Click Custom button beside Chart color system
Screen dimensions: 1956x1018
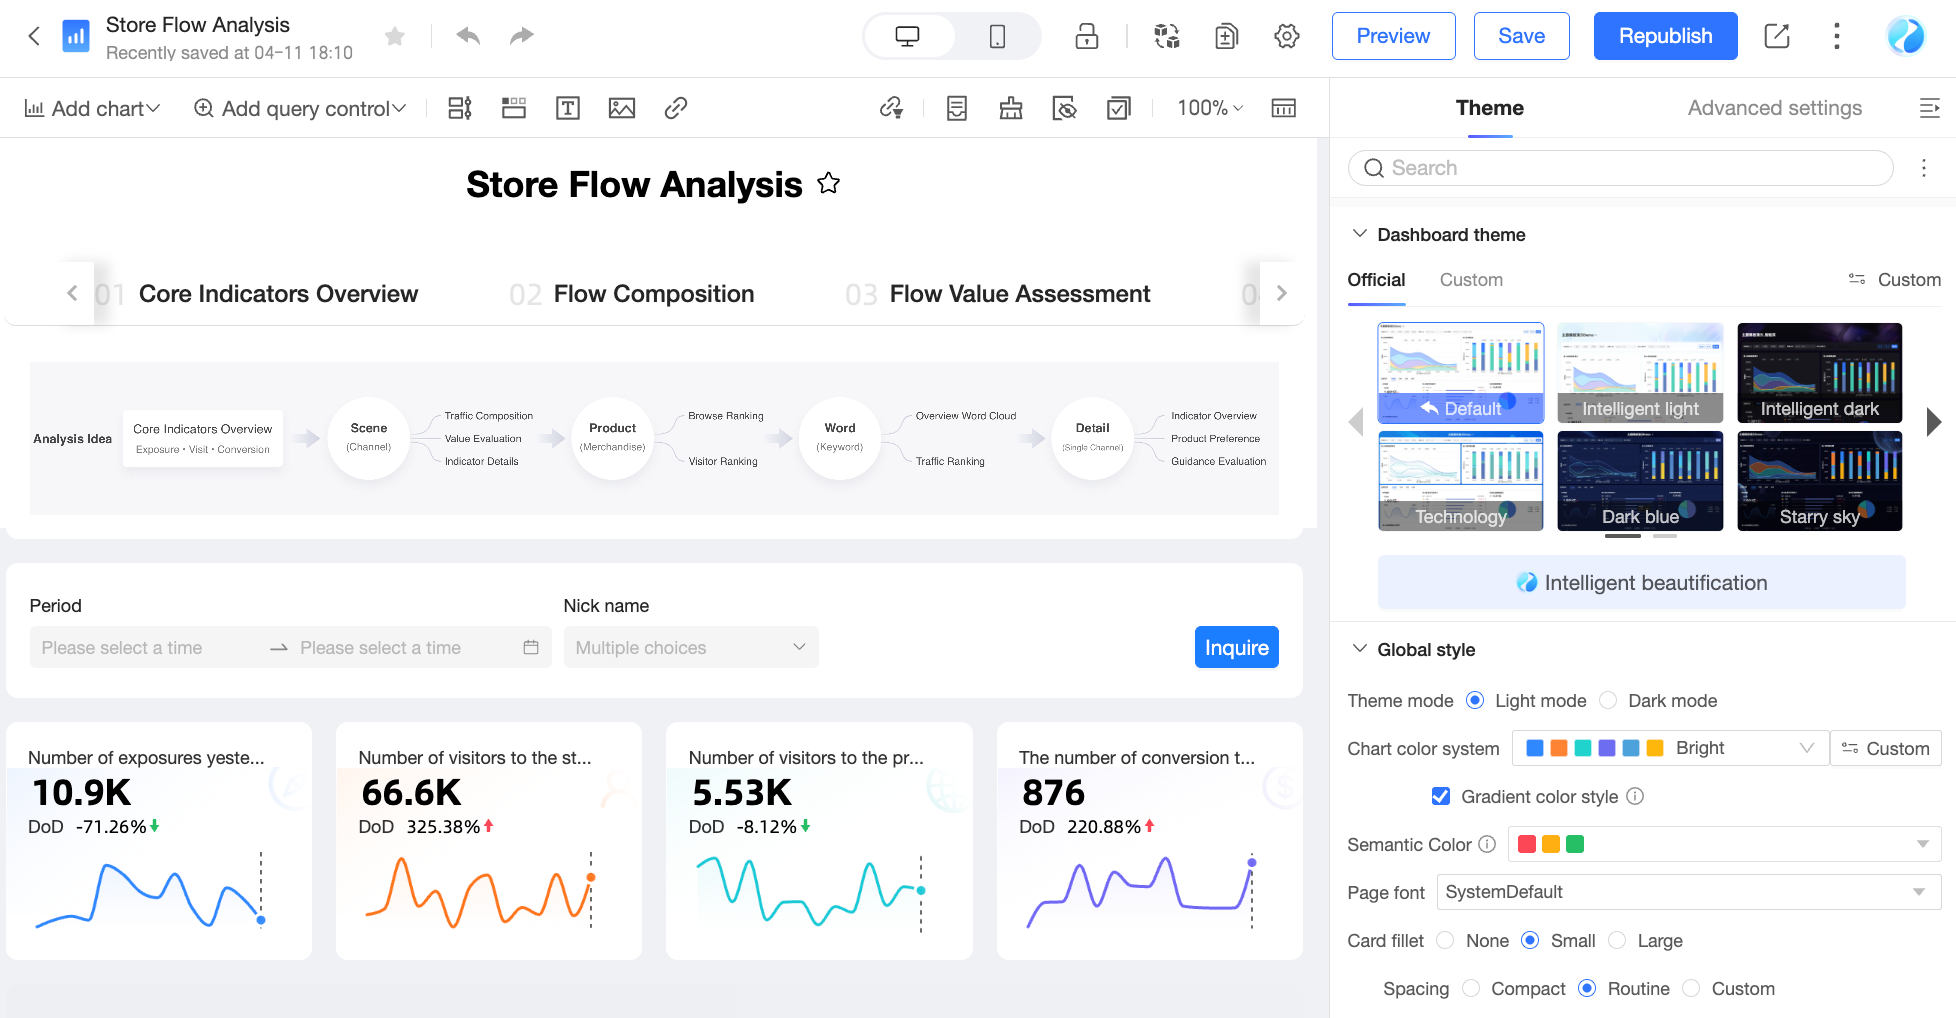click(x=1885, y=748)
